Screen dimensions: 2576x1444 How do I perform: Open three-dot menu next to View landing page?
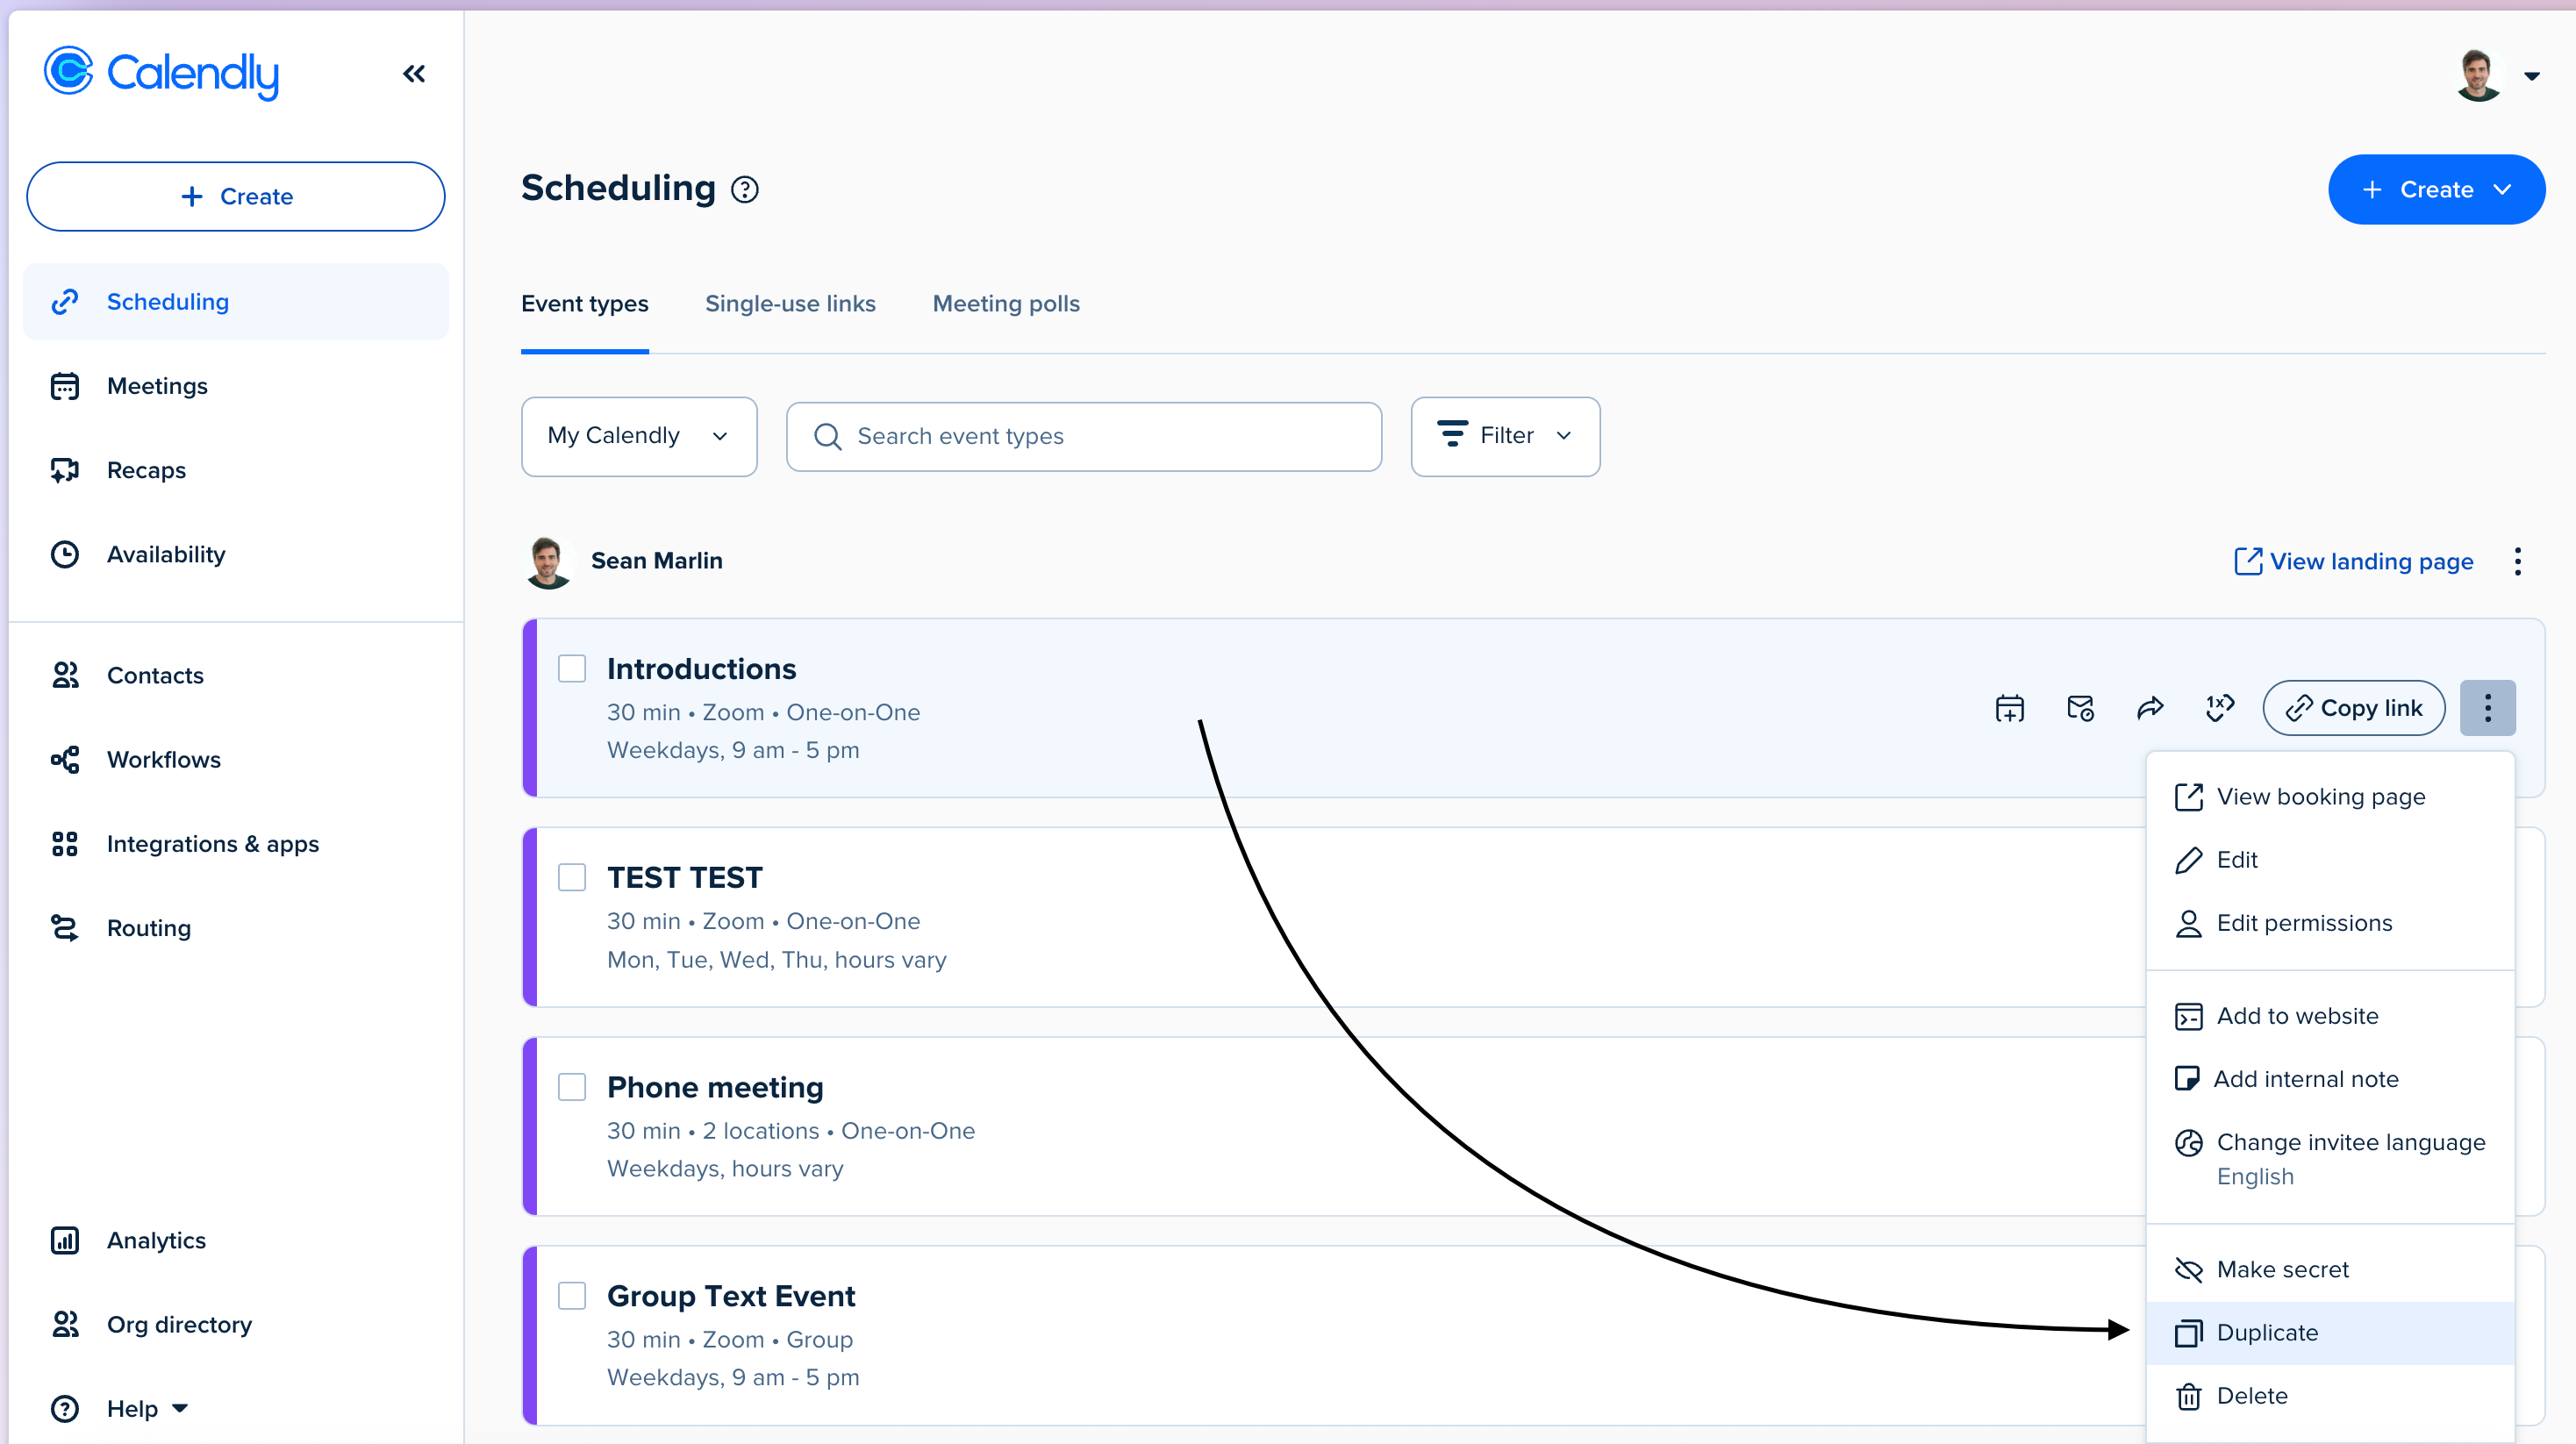point(2518,561)
